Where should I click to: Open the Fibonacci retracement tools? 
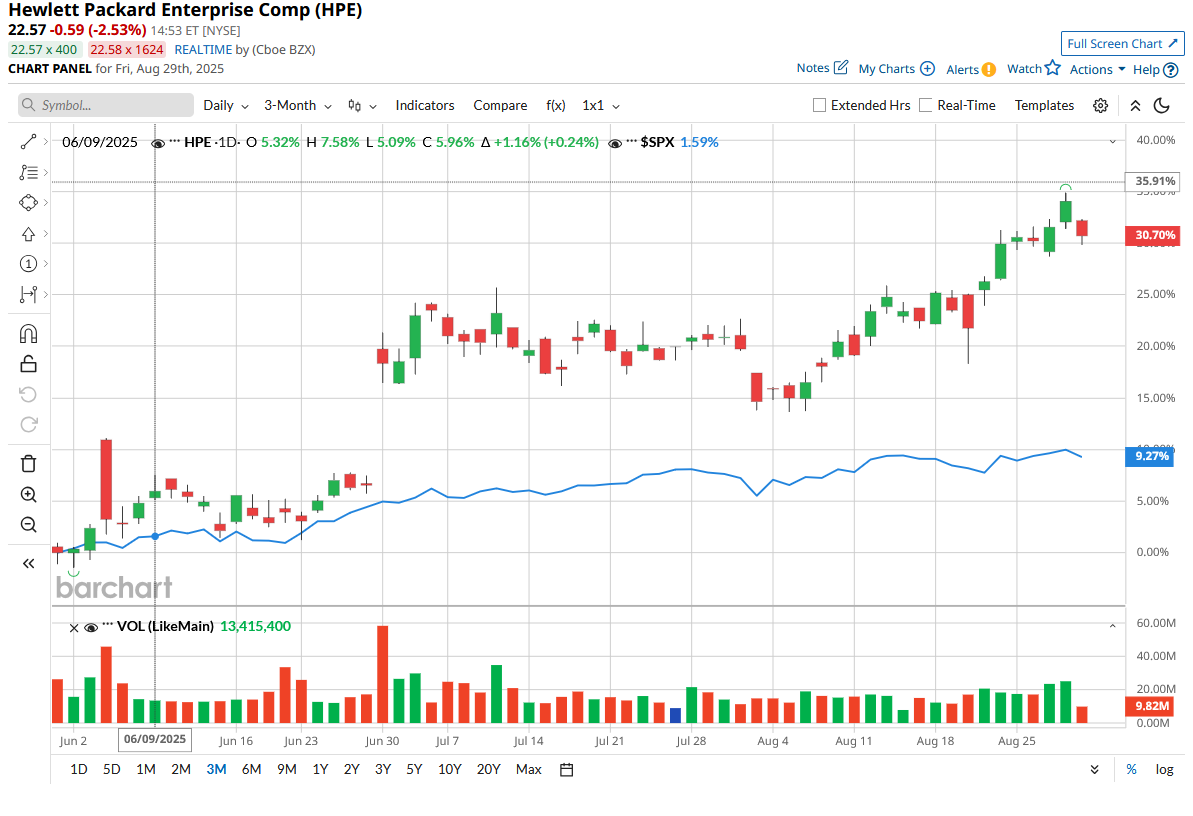click(x=28, y=172)
